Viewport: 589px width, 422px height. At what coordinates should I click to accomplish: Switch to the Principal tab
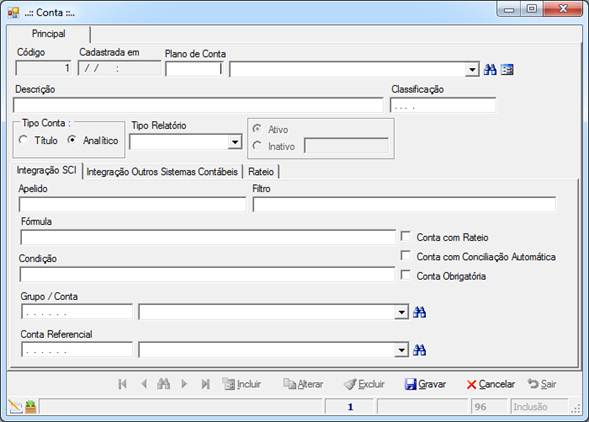(48, 34)
